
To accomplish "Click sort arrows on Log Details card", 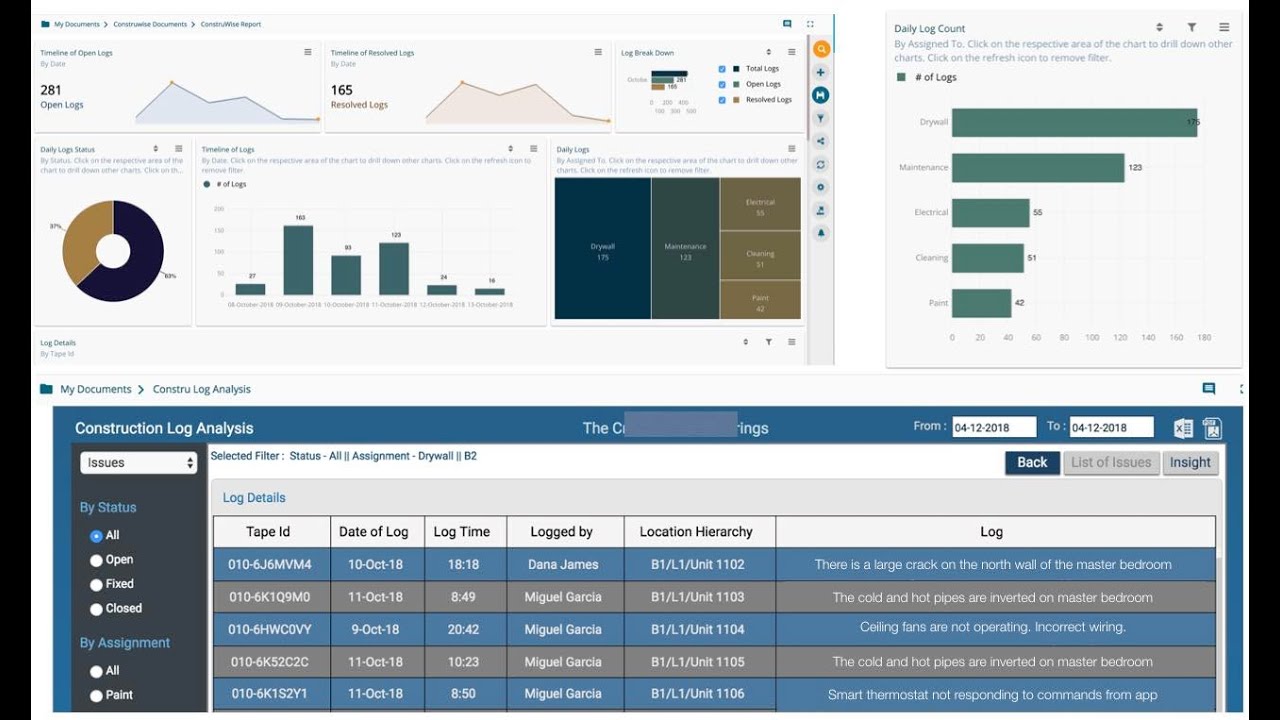I will [x=745, y=342].
